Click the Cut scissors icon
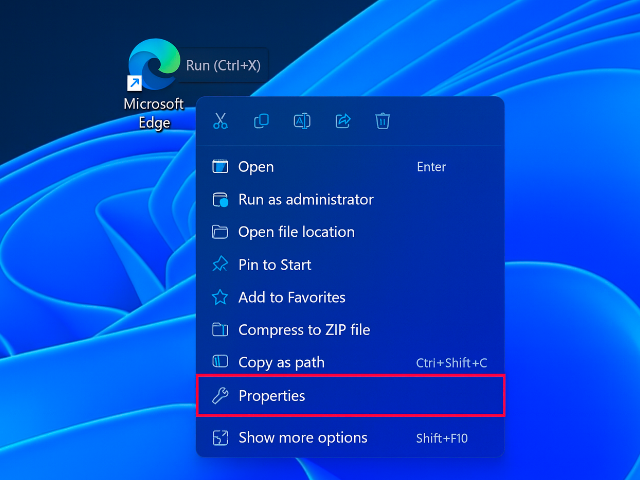The image size is (640, 480). [221, 121]
